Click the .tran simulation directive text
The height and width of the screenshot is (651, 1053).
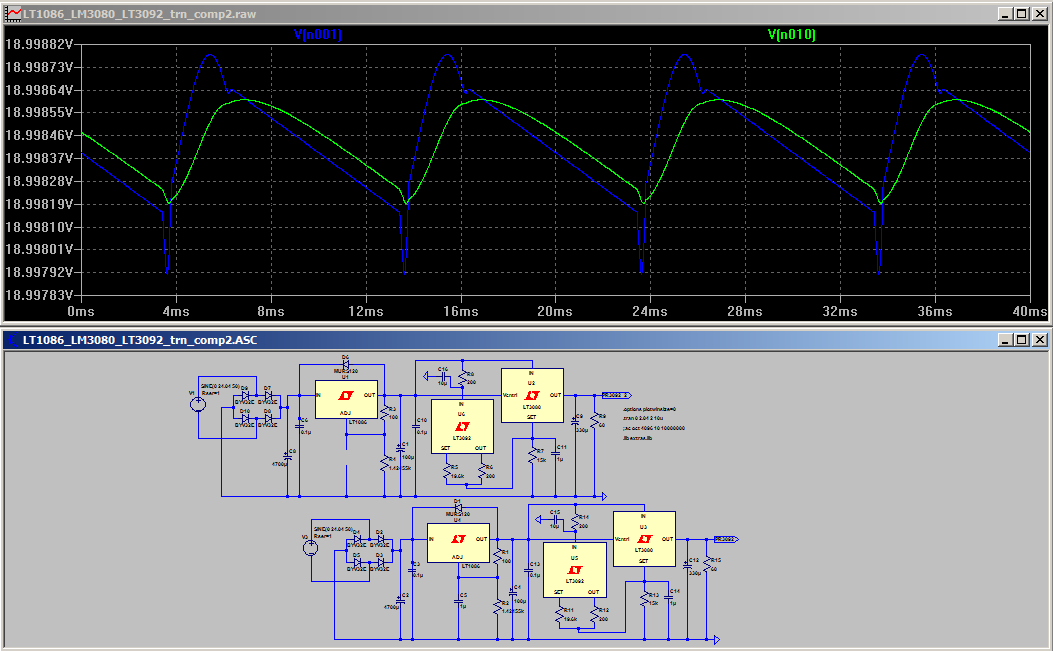643,418
